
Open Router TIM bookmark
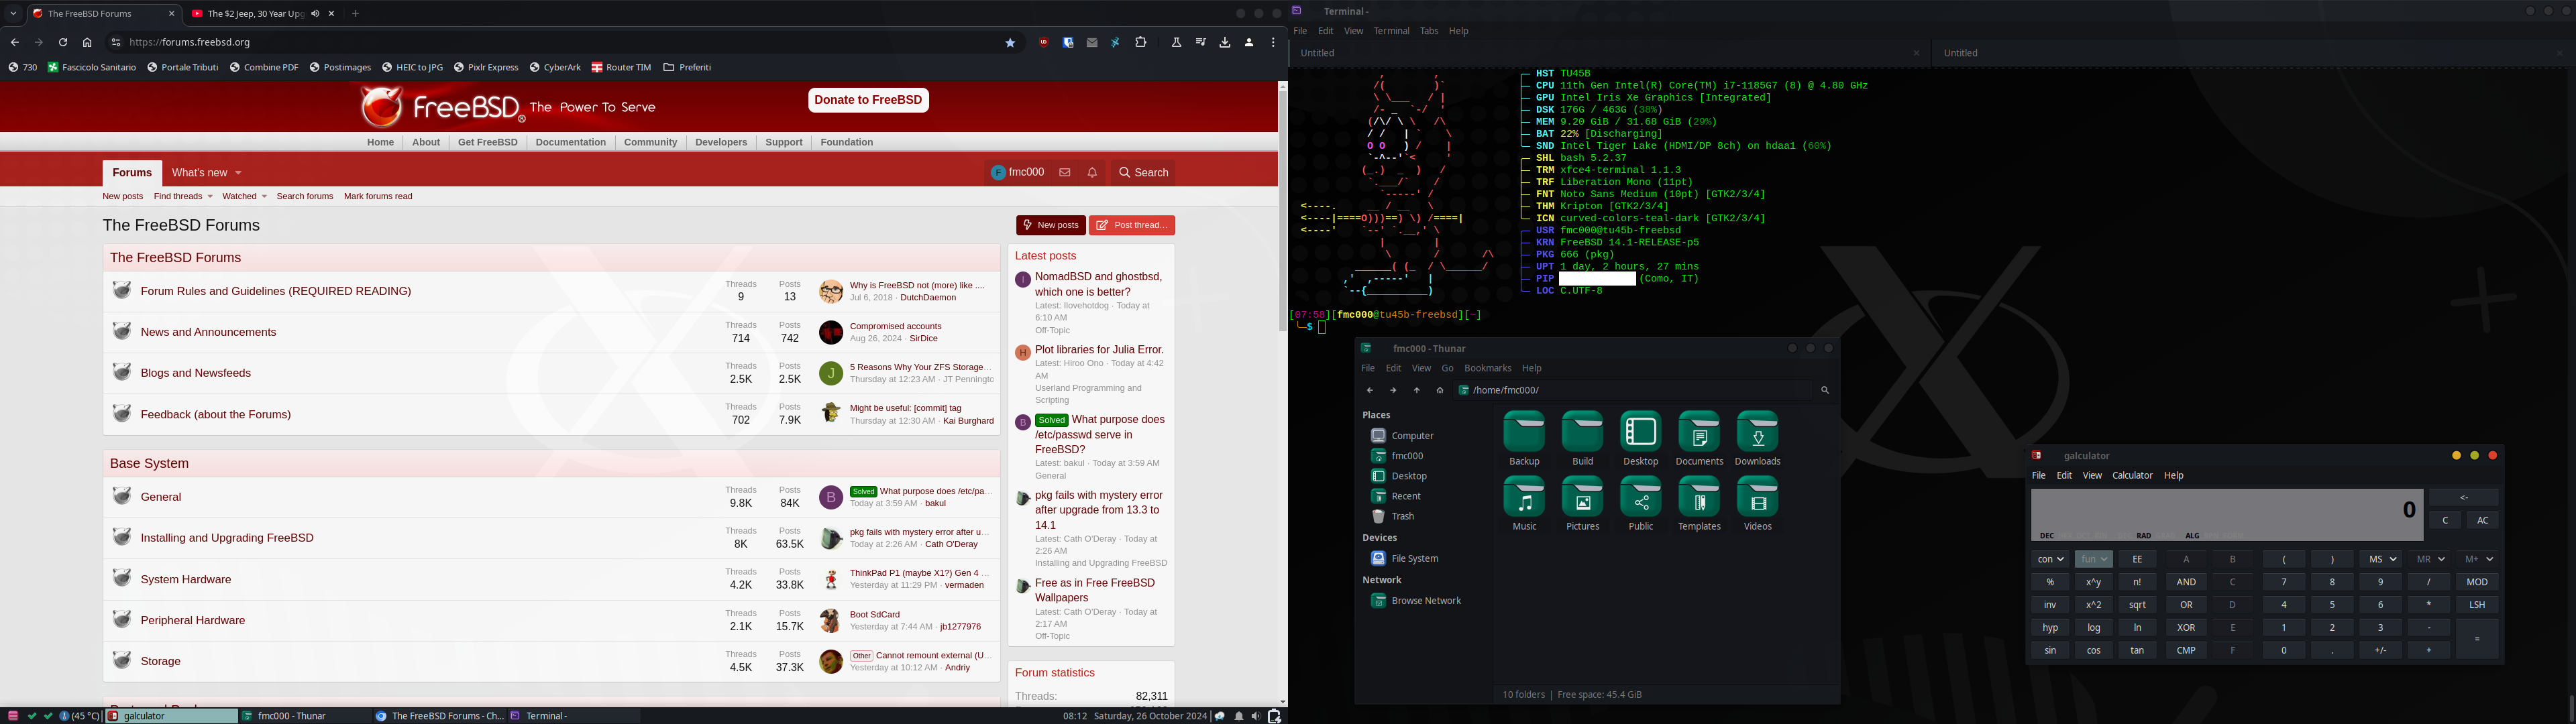621,68
